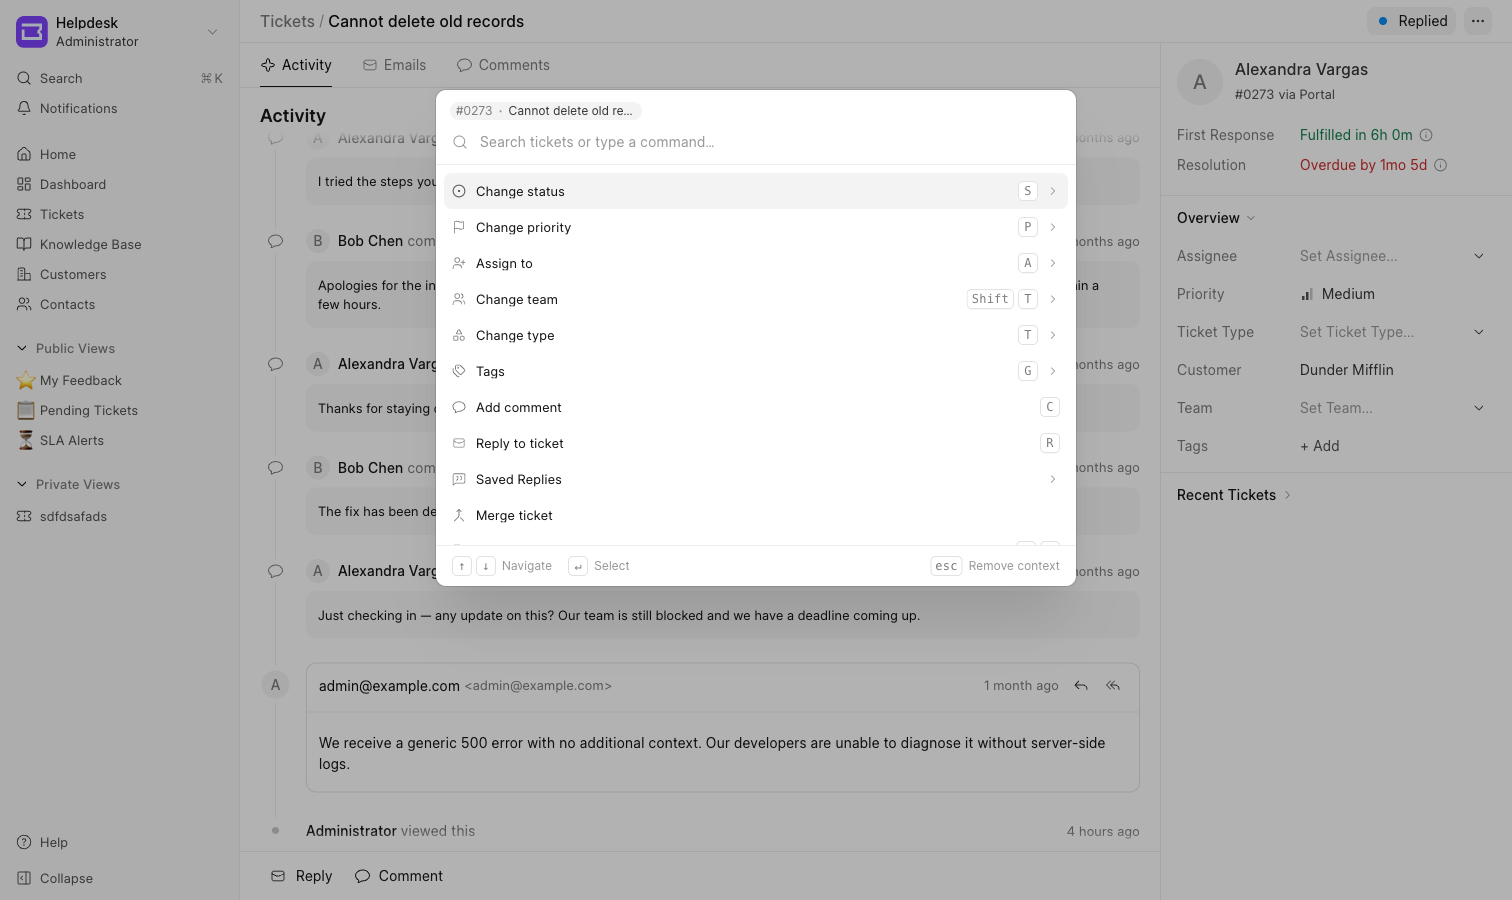This screenshot has width=1512, height=900.
Task: Click the Reply button at the bottom
Action: (302, 876)
